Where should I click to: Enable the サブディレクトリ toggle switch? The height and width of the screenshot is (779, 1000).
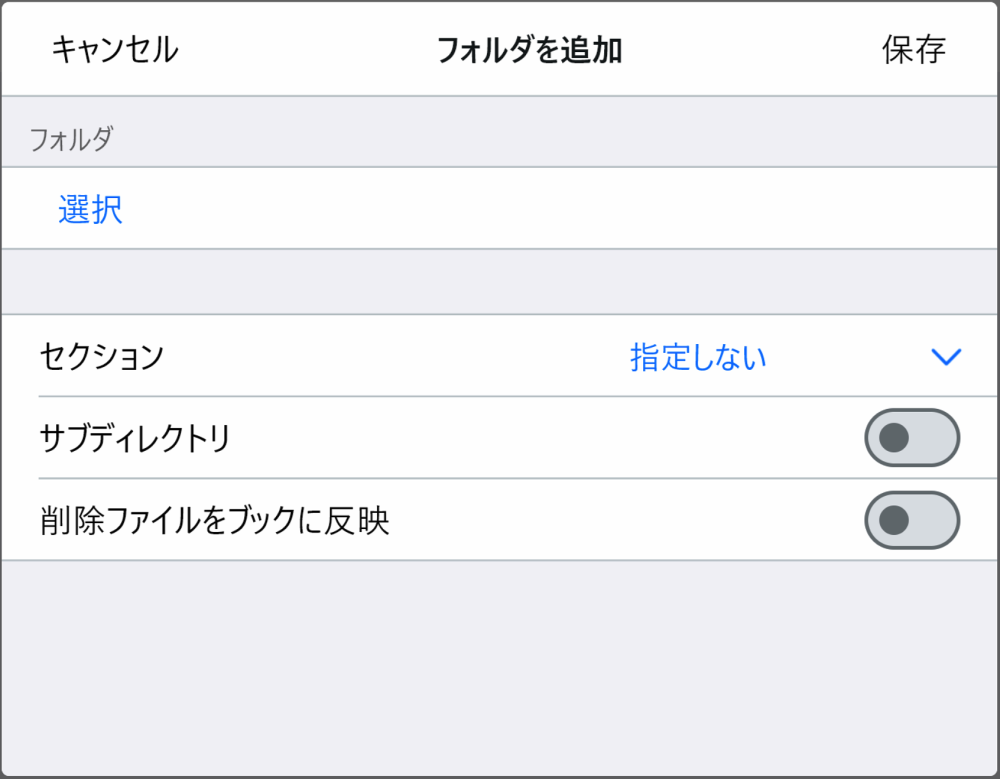click(x=911, y=438)
